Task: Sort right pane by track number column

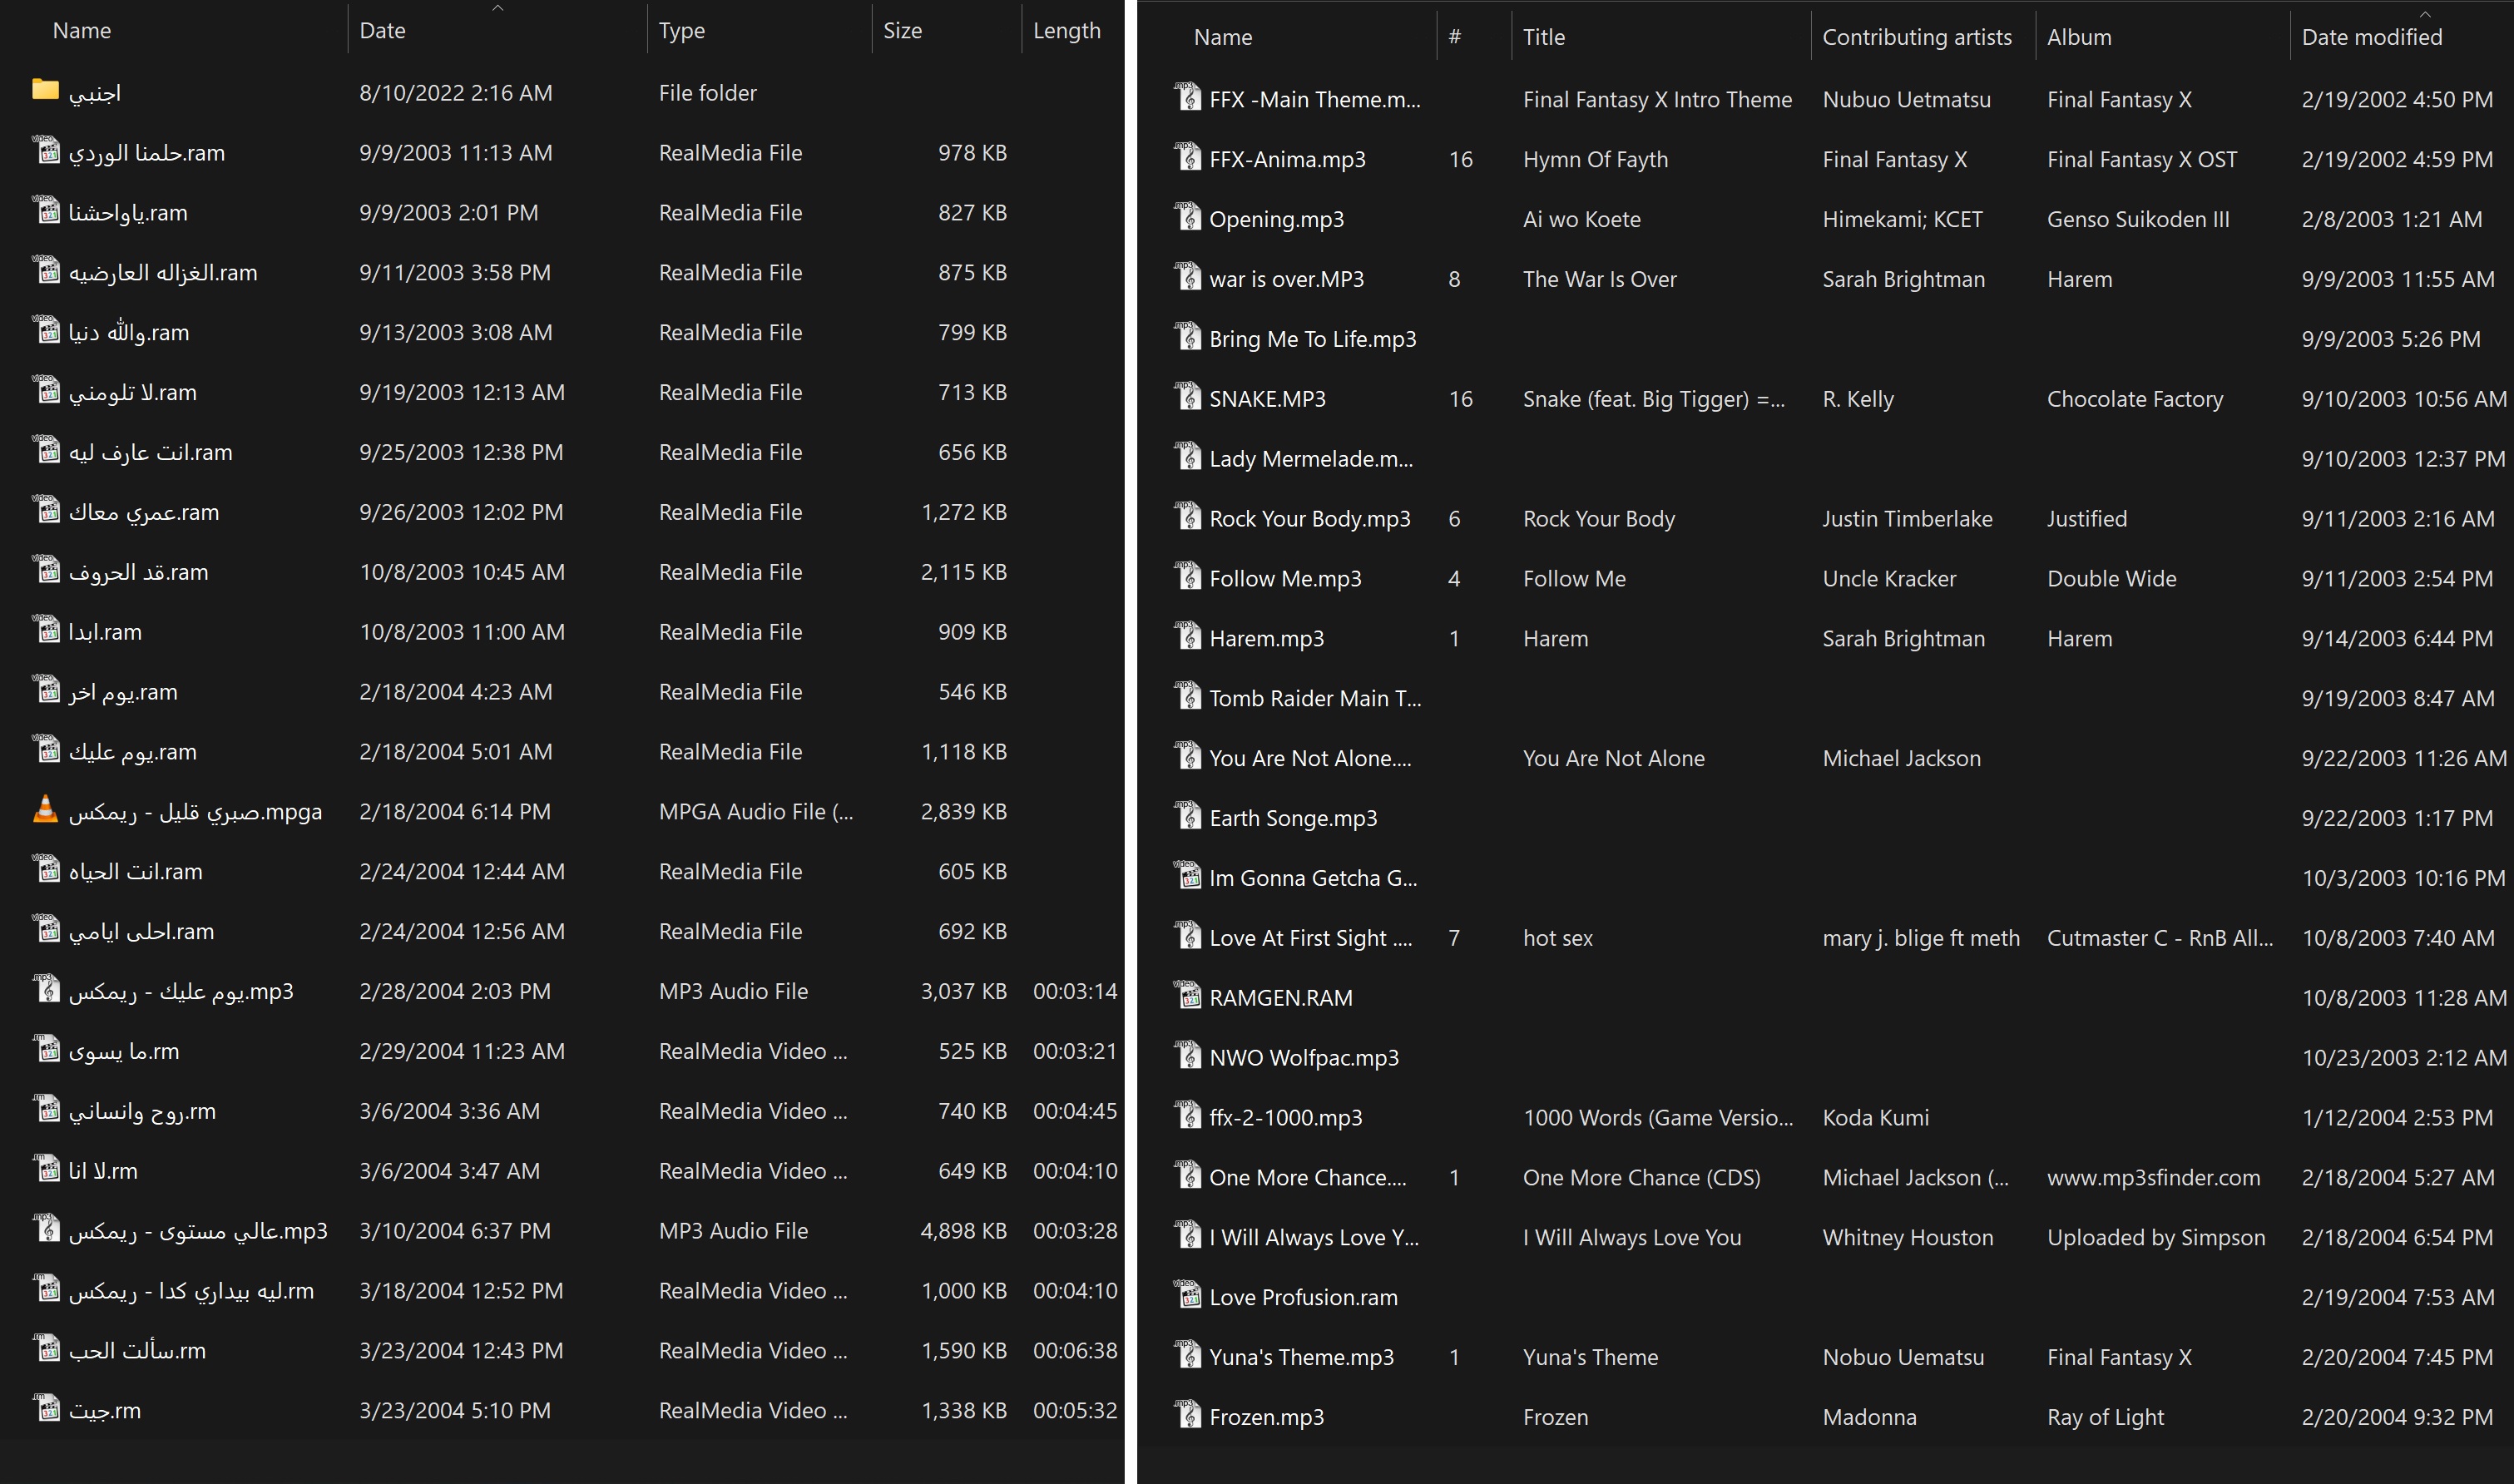Action: click(x=1454, y=37)
